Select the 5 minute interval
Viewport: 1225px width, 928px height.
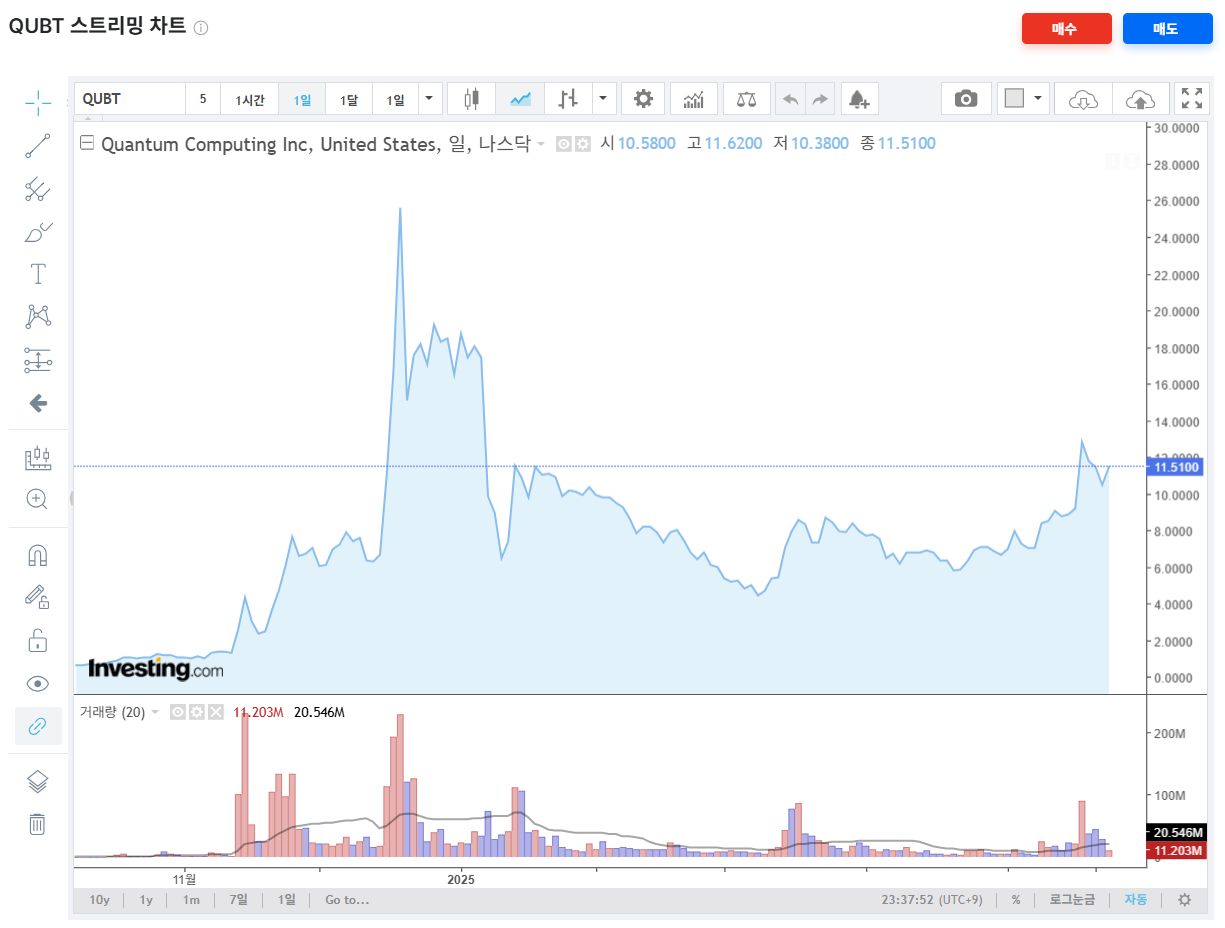[203, 99]
